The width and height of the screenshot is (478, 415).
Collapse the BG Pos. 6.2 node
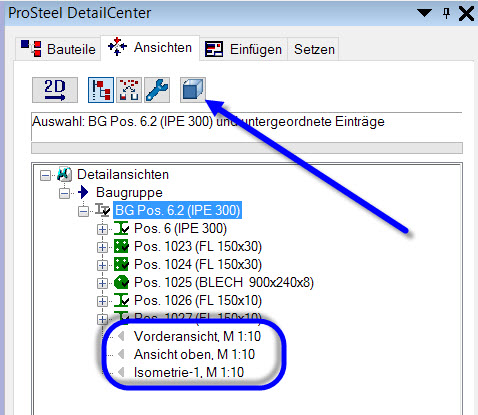coord(83,211)
